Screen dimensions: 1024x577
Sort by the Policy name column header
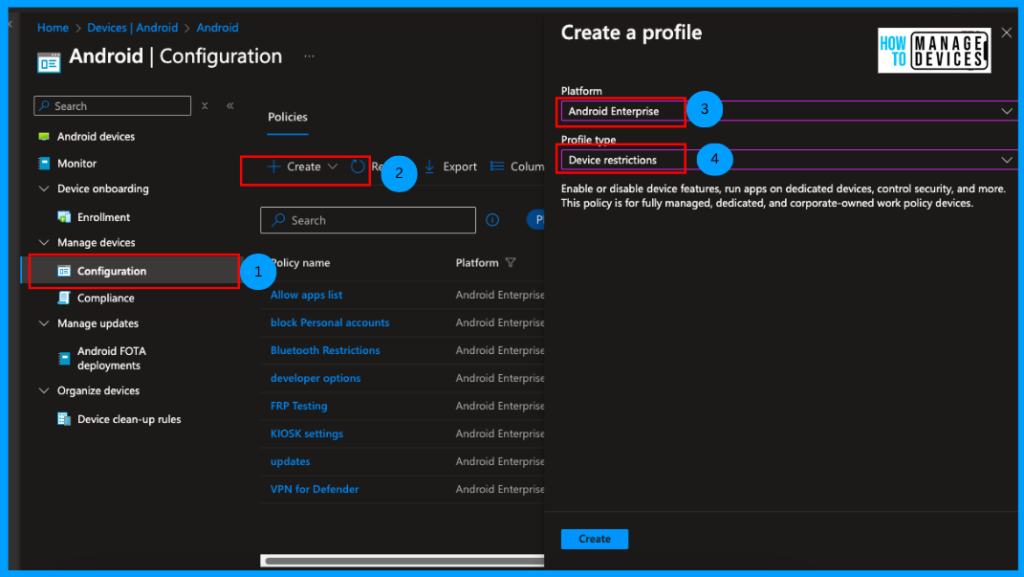[x=300, y=262]
